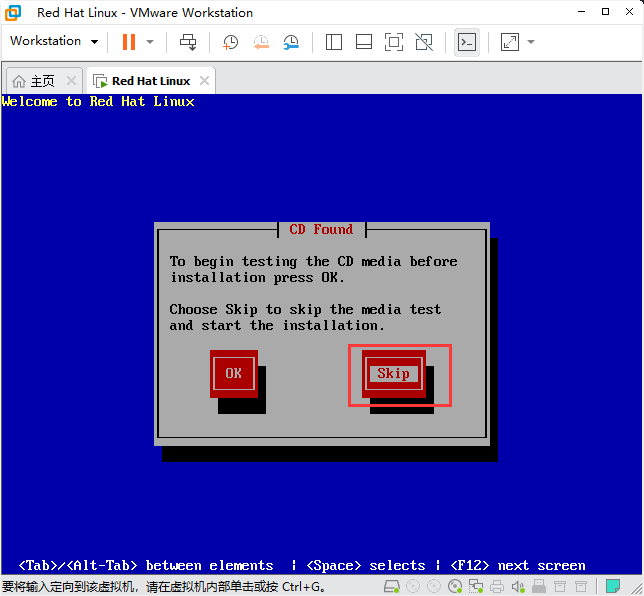Click the sound card status icon

(x=518, y=586)
